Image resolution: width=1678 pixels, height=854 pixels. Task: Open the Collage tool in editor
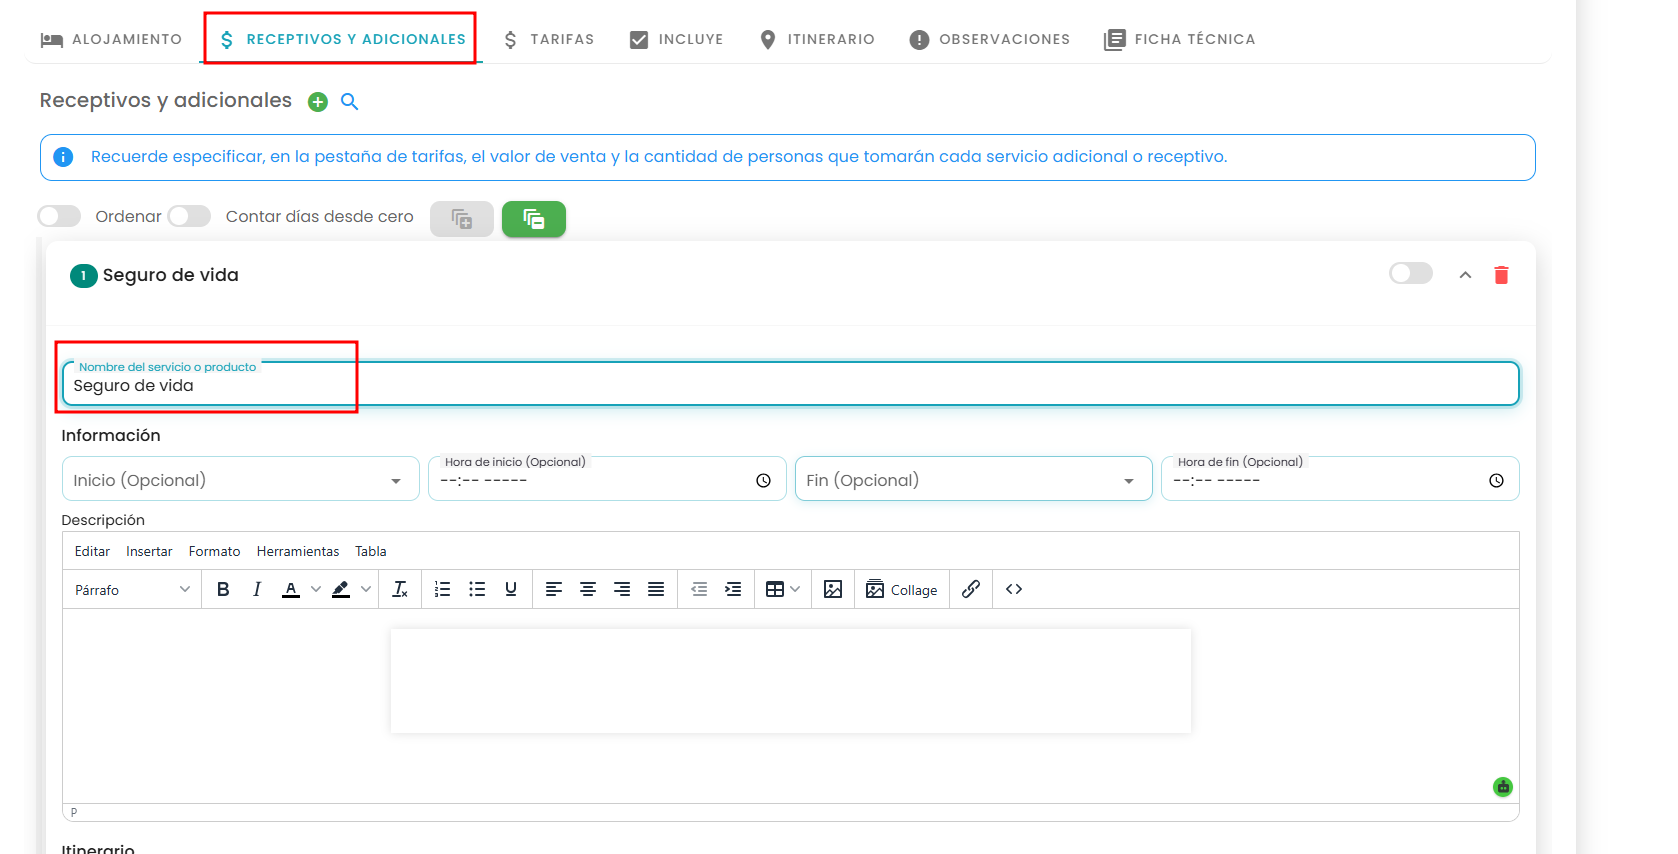[x=901, y=589]
